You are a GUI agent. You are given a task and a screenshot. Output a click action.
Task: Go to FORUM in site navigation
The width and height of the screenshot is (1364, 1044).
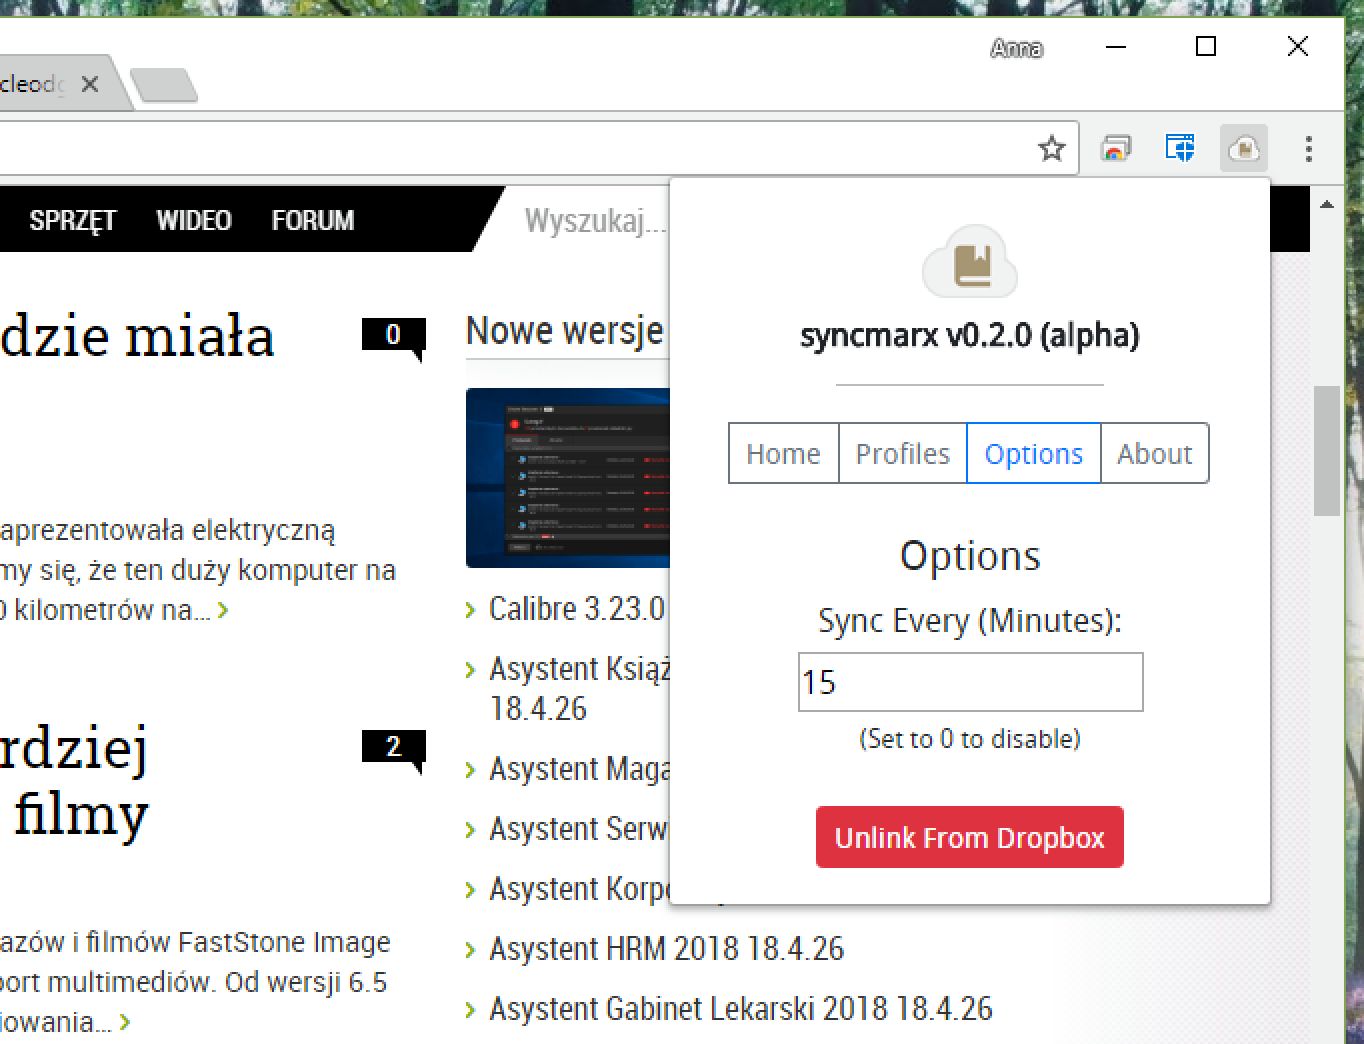(313, 220)
